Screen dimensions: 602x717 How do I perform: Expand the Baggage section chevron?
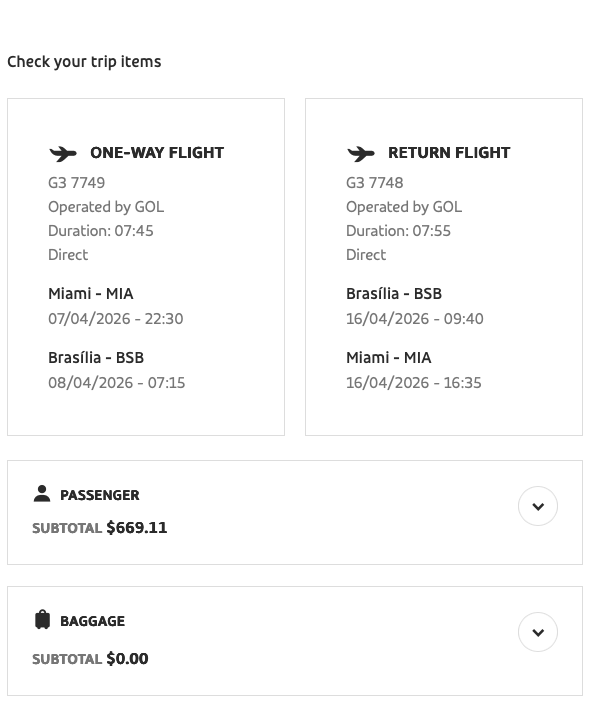(538, 632)
